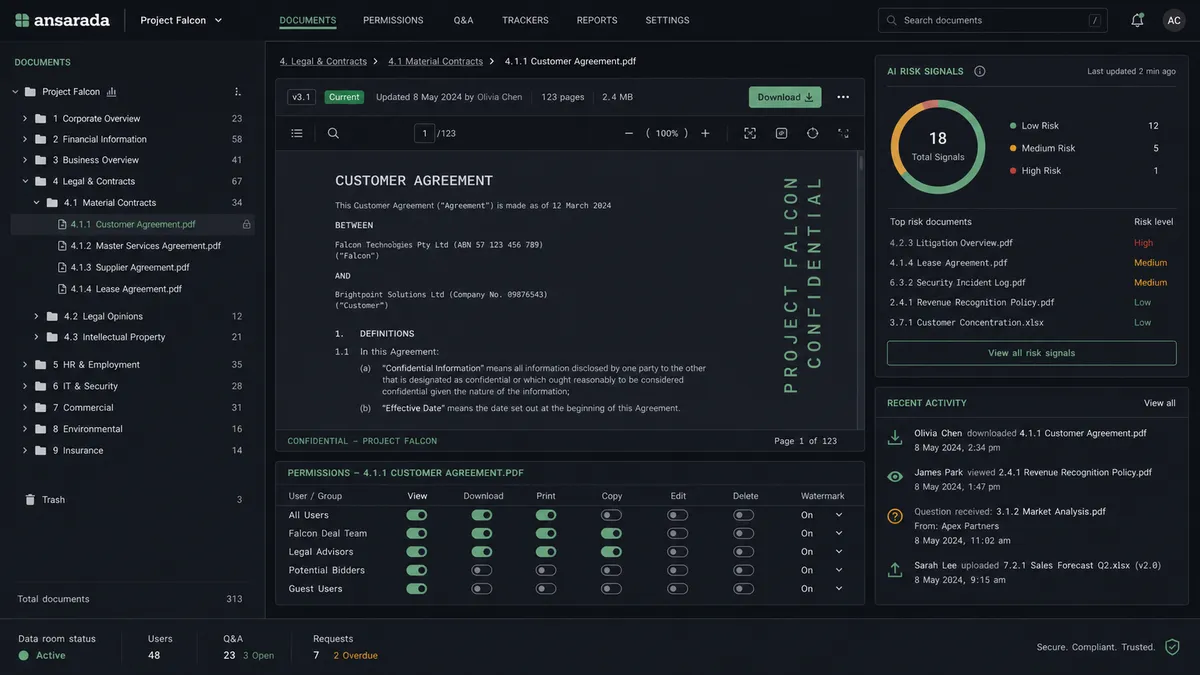Open the notifications bell
This screenshot has width=1200, height=675.
(1137, 20)
